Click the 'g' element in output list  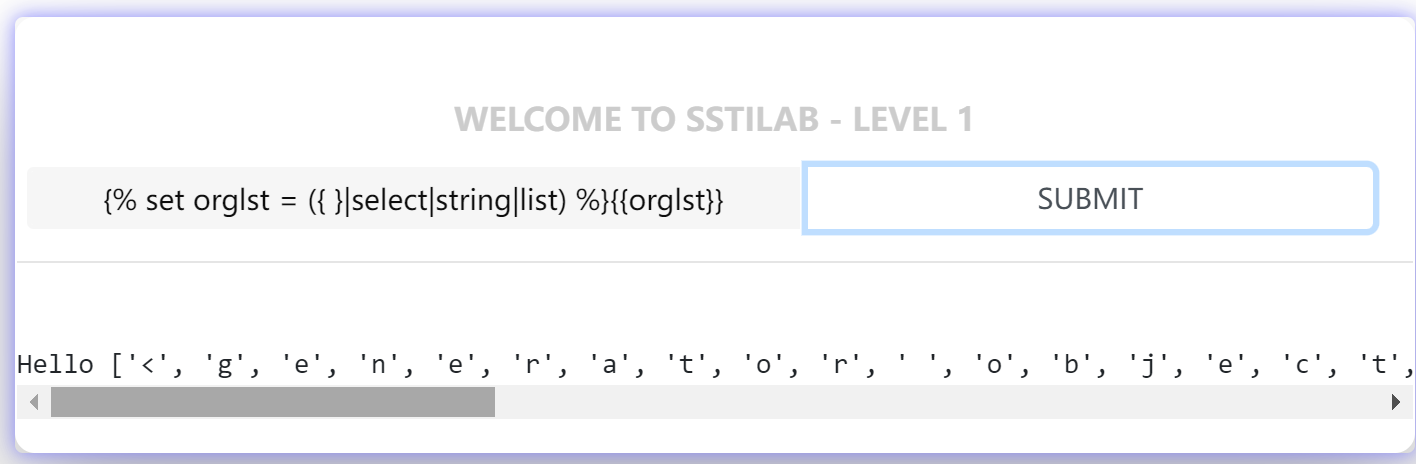pyautogui.click(x=227, y=365)
